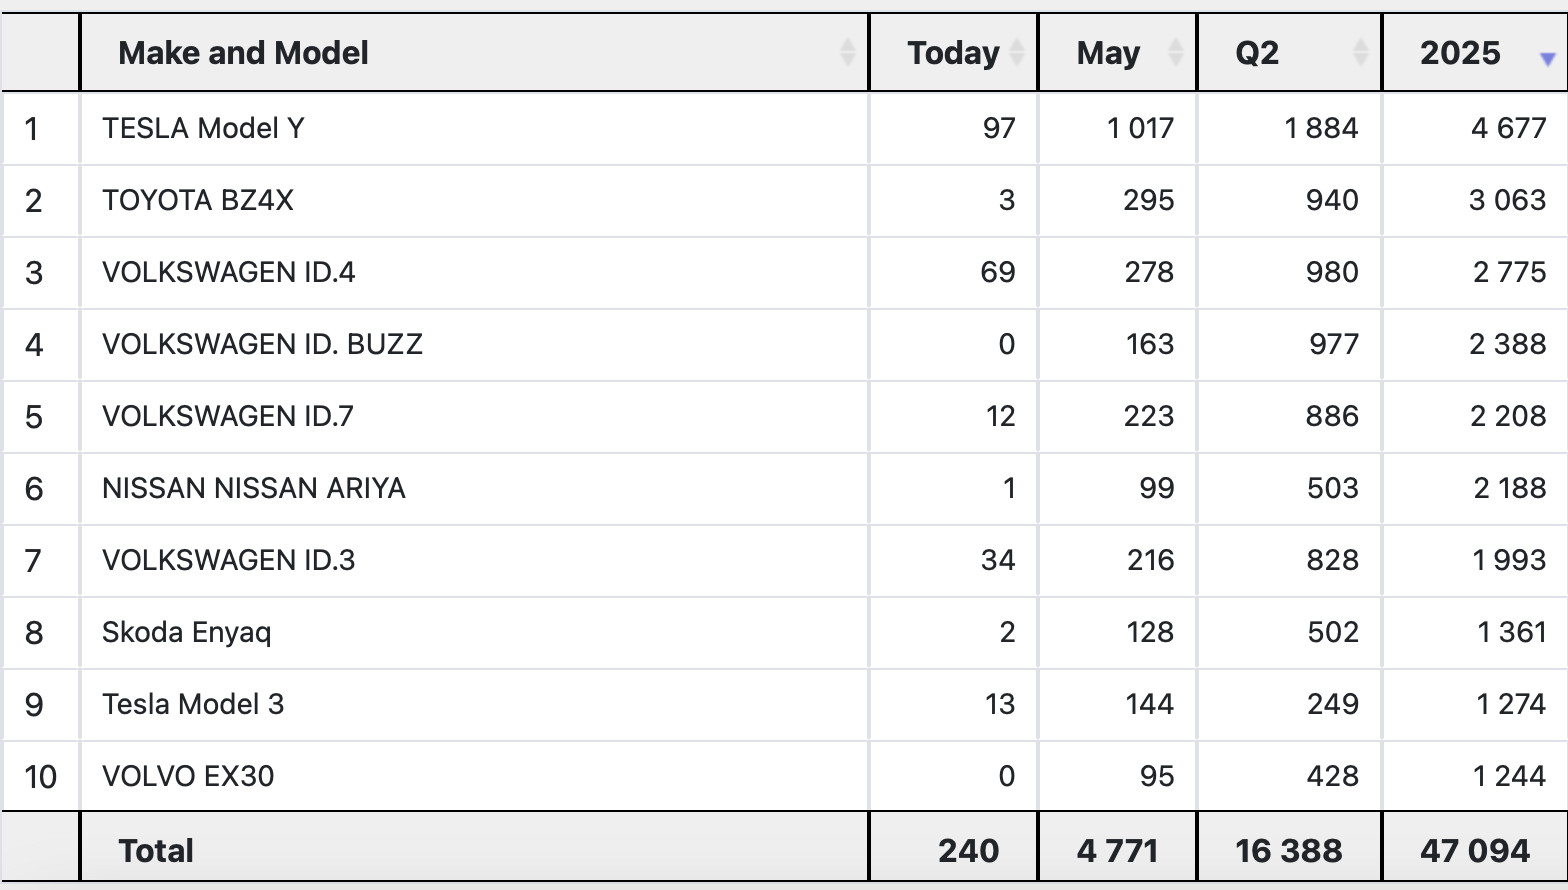Sort by the Today column header
The width and height of the screenshot is (1568, 890).
pos(953,53)
